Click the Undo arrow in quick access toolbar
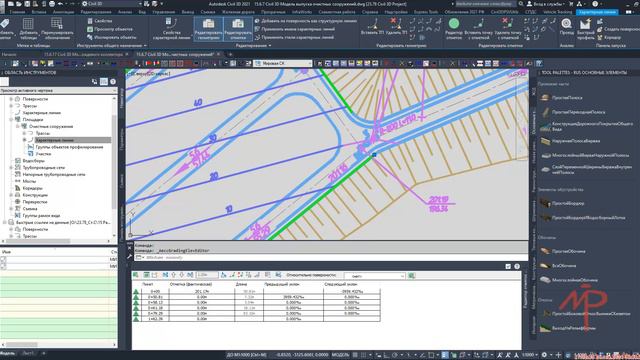 [60, 4]
